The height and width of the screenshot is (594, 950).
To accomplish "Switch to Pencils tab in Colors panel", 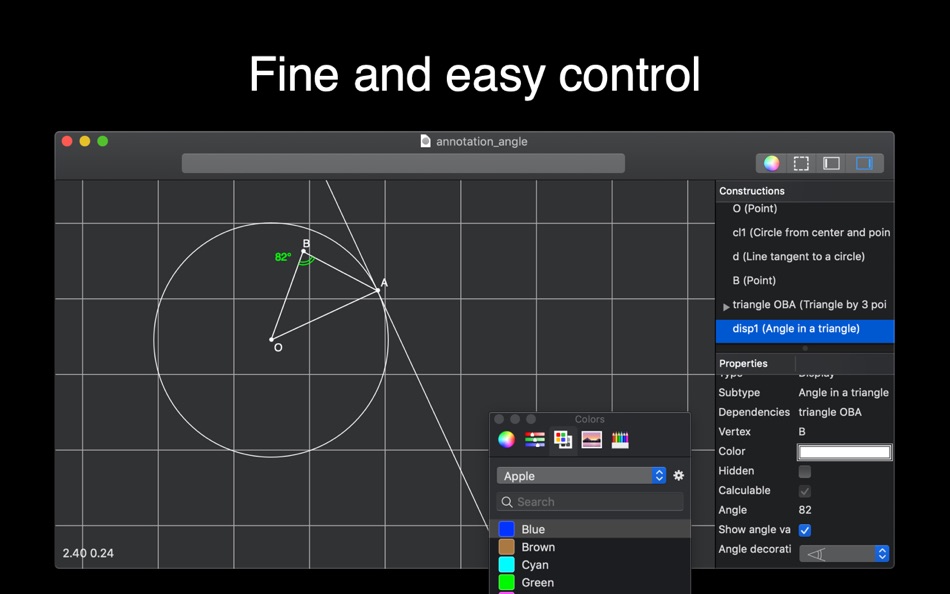I will pos(620,439).
